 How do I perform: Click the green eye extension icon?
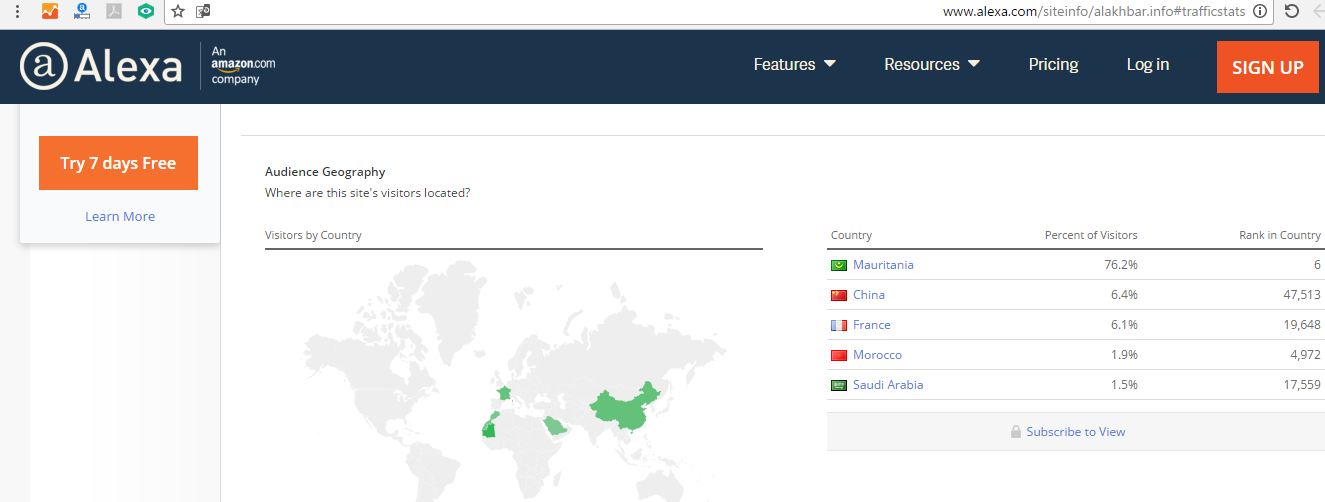coord(146,12)
